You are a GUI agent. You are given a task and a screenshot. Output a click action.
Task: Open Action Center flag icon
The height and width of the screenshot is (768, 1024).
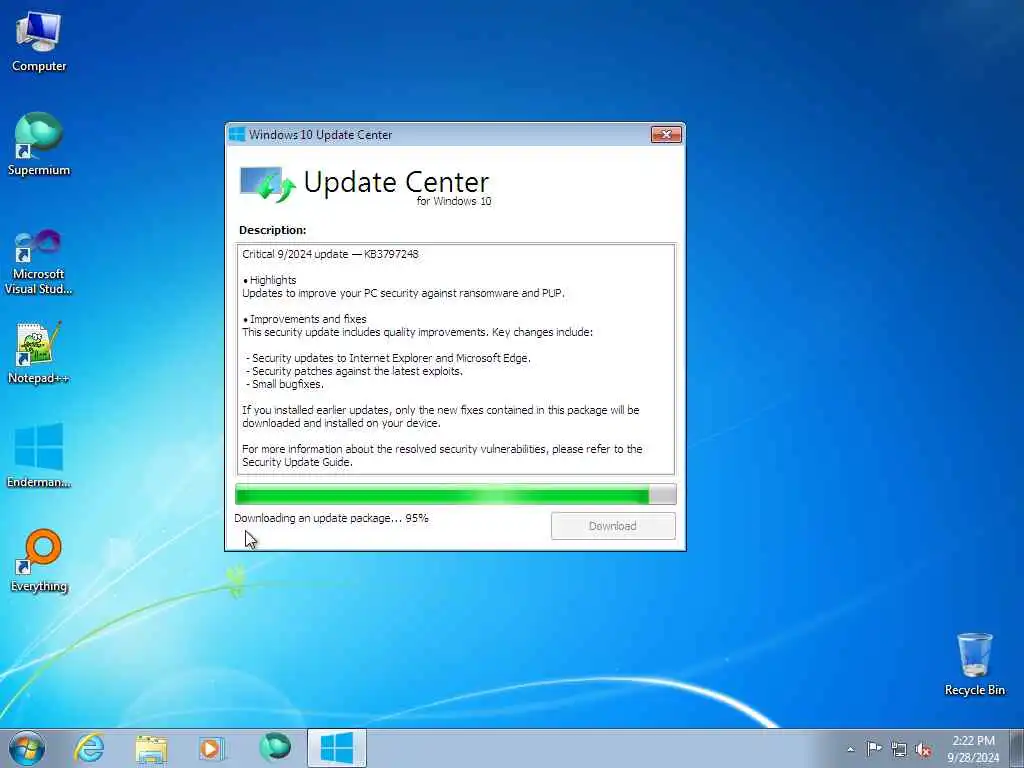(x=873, y=748)
